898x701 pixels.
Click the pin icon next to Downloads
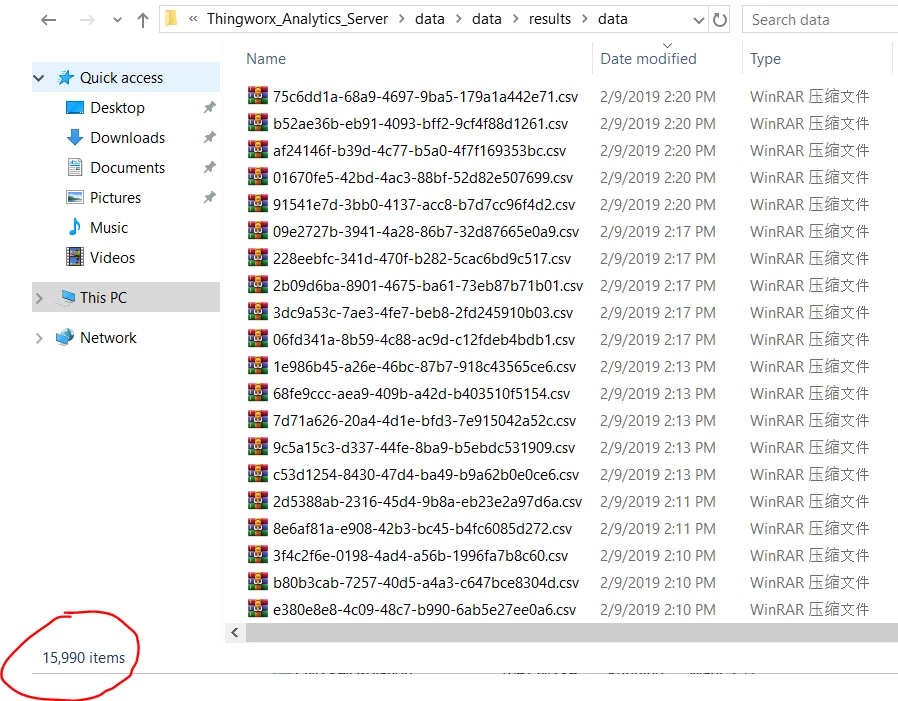(210, 137)
